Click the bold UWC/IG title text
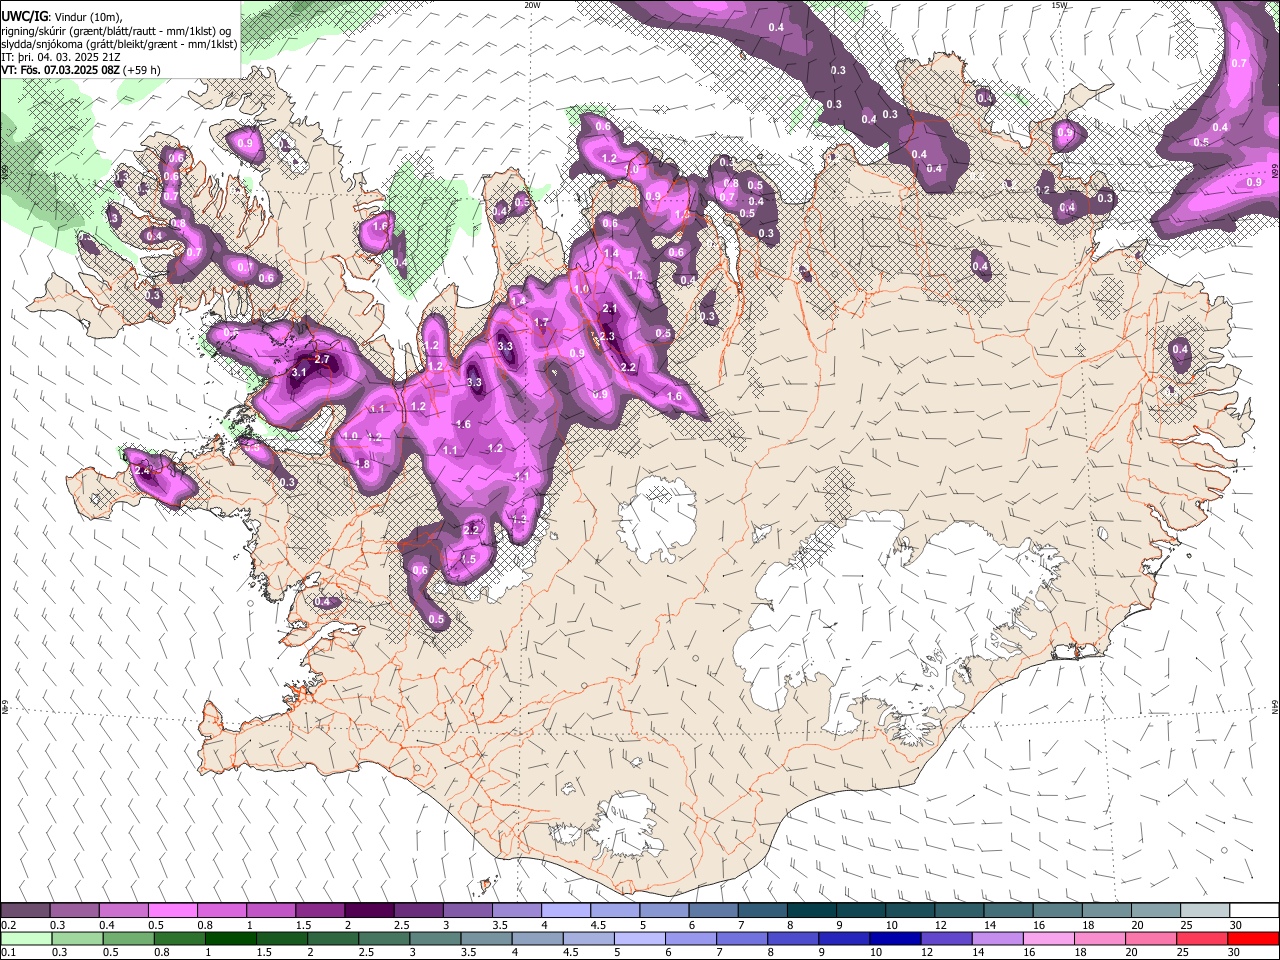Image resolution: width=1280 pixels, height=960 pixels. pos(23,16)
